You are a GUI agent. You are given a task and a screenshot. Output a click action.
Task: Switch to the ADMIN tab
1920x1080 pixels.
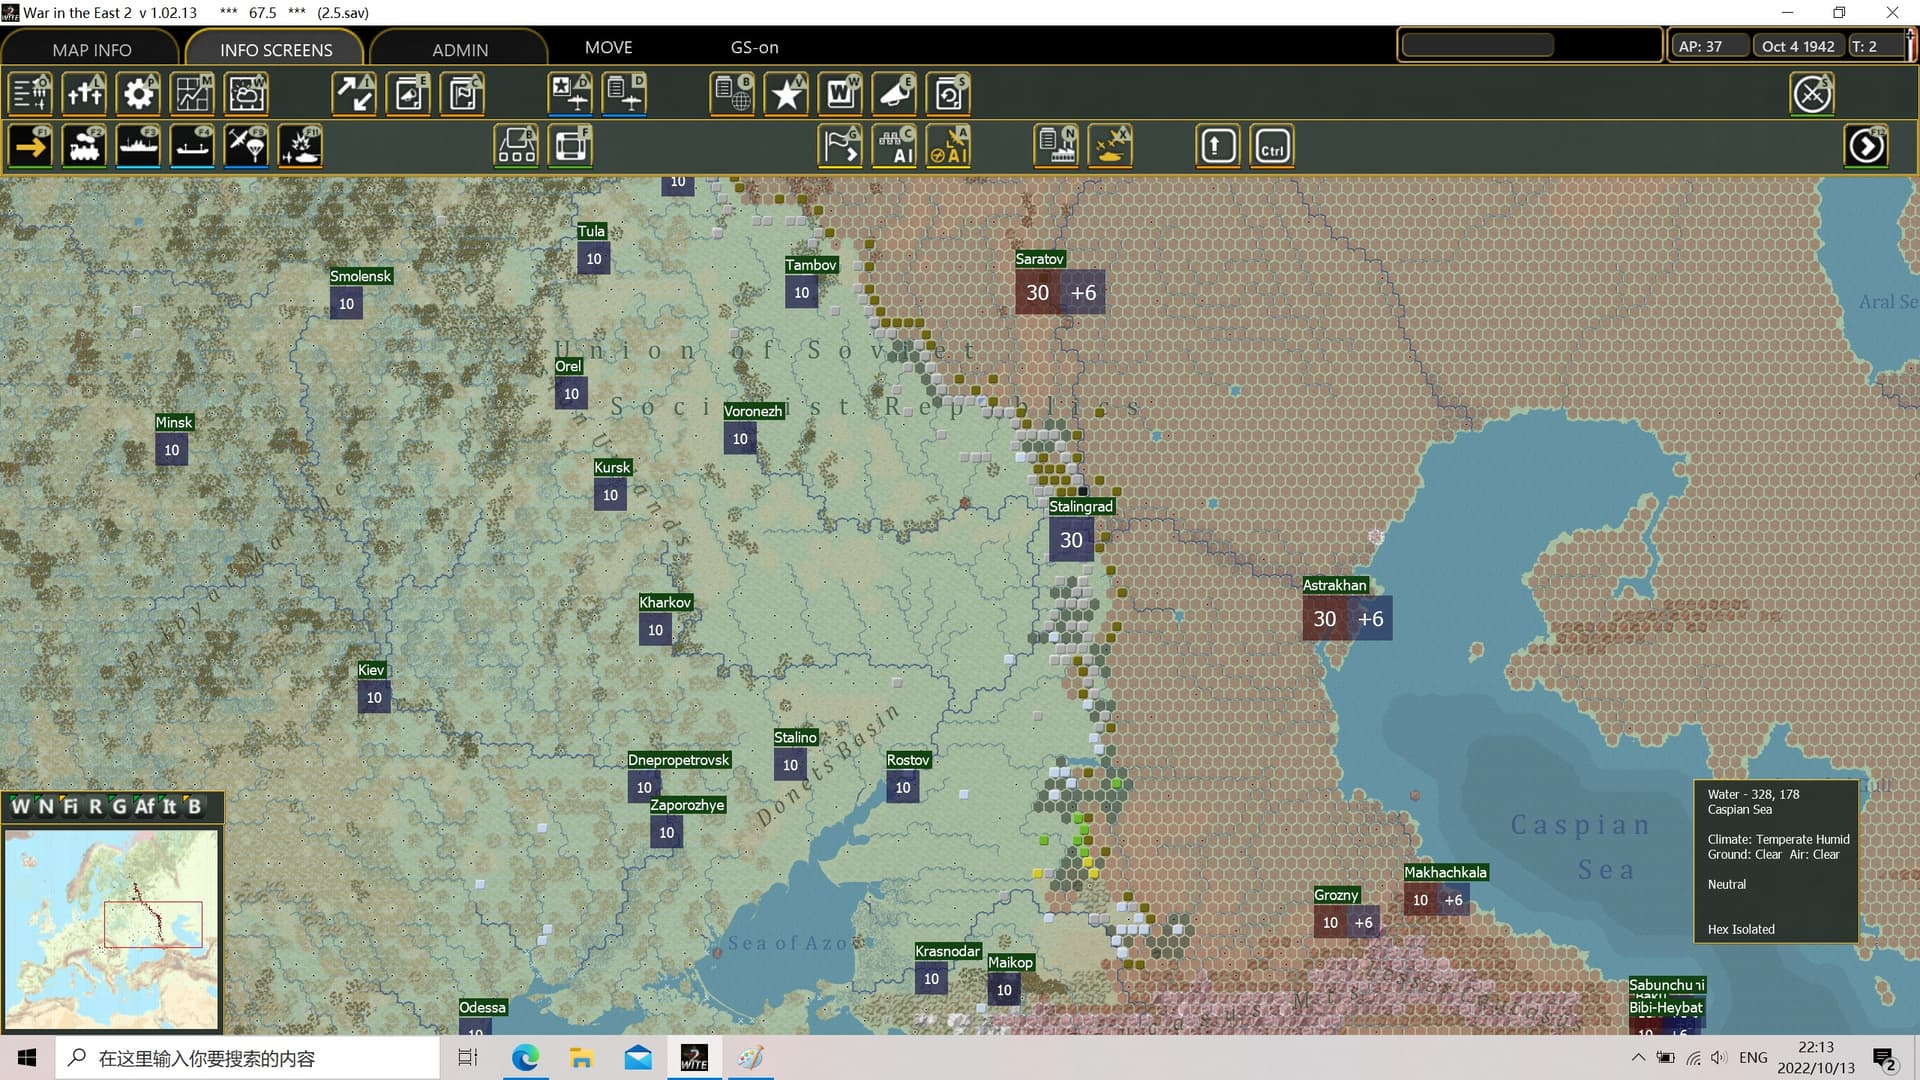click(x=460, y=49)
